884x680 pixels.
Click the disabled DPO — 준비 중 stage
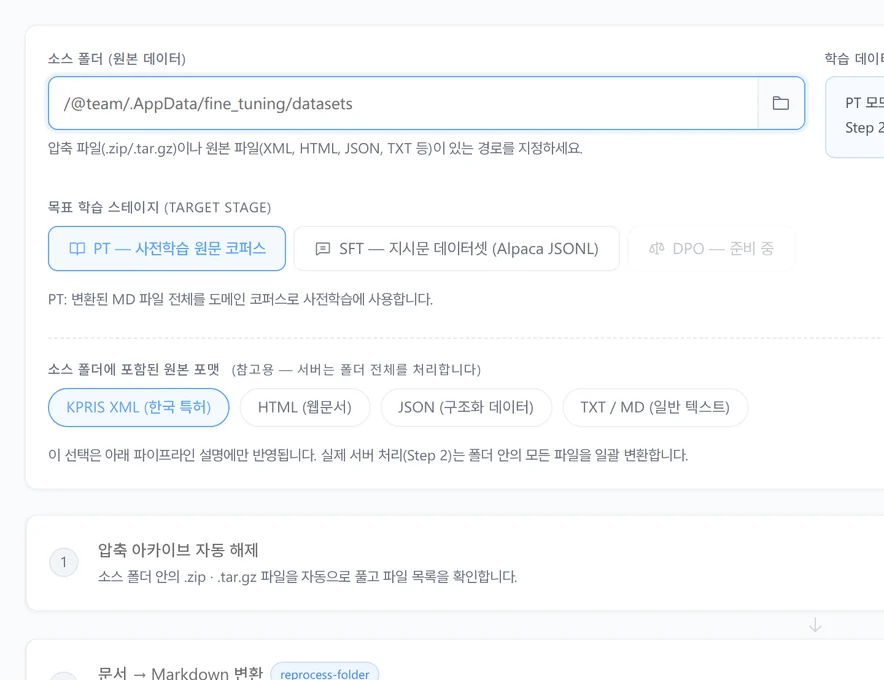[711, 249]
